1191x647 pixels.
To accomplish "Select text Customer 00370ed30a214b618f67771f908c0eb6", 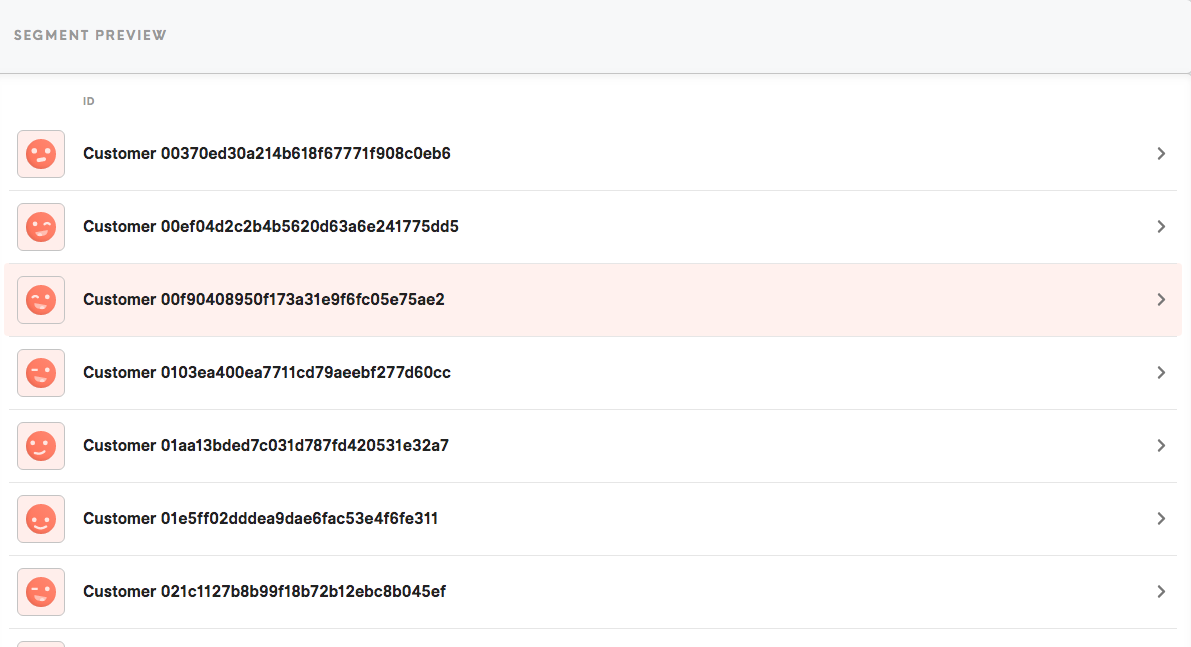I will (267, 153).
